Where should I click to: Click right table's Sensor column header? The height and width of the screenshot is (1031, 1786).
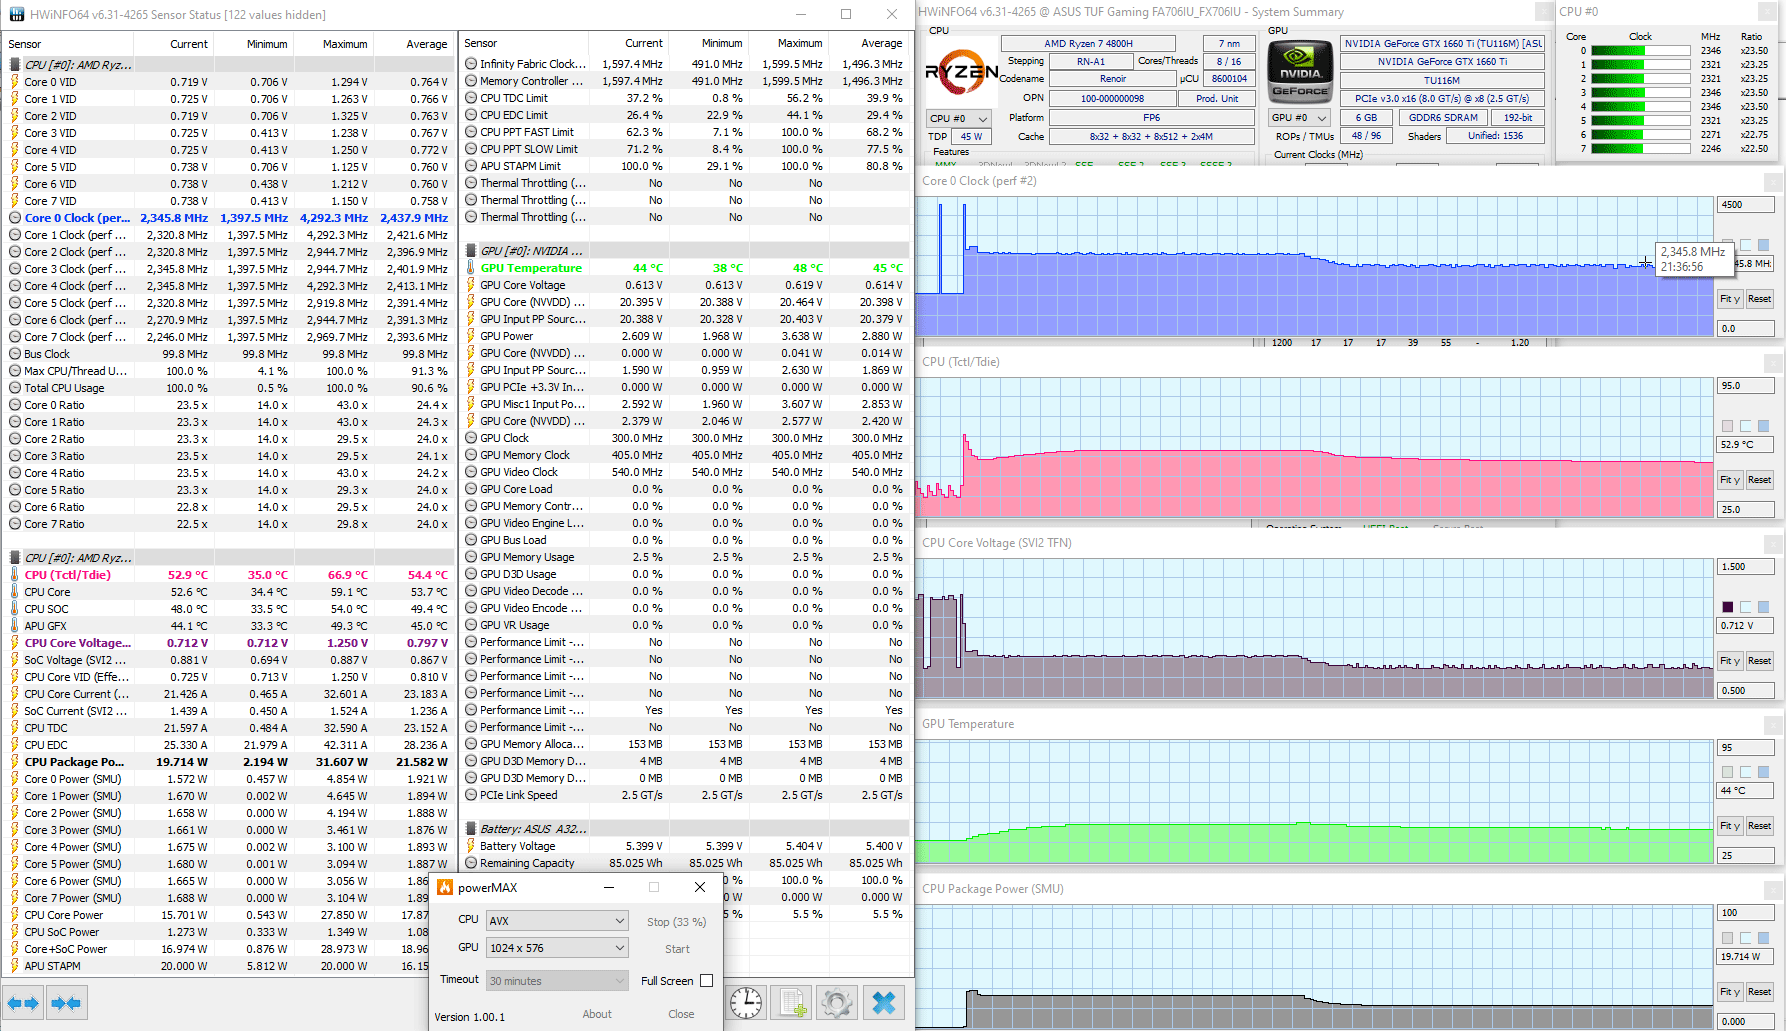[x=524, y=43]
